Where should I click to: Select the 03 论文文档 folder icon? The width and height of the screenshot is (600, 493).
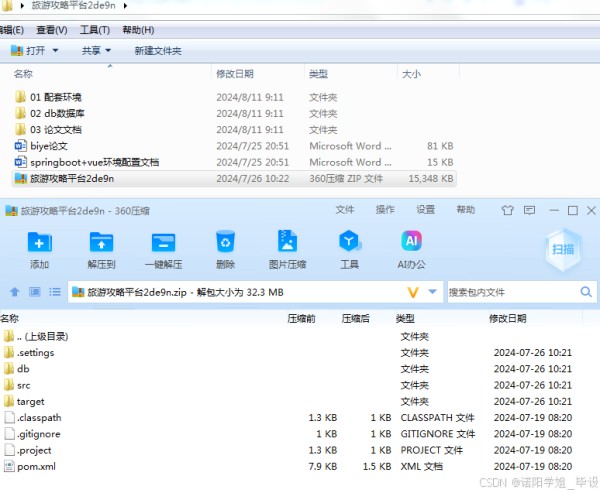pyautogui.click(x=20, y=129)
